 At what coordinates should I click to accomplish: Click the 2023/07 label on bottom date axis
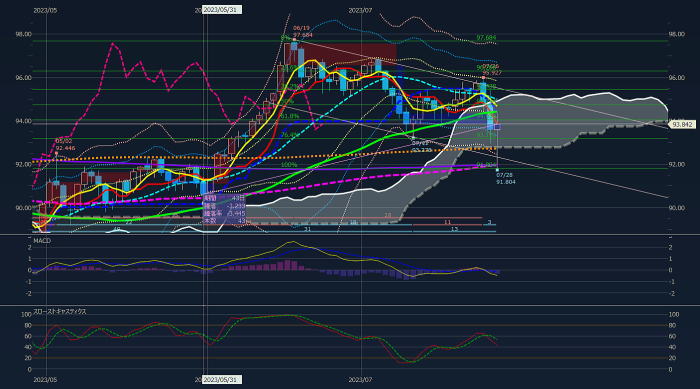[x=360, y=380]
